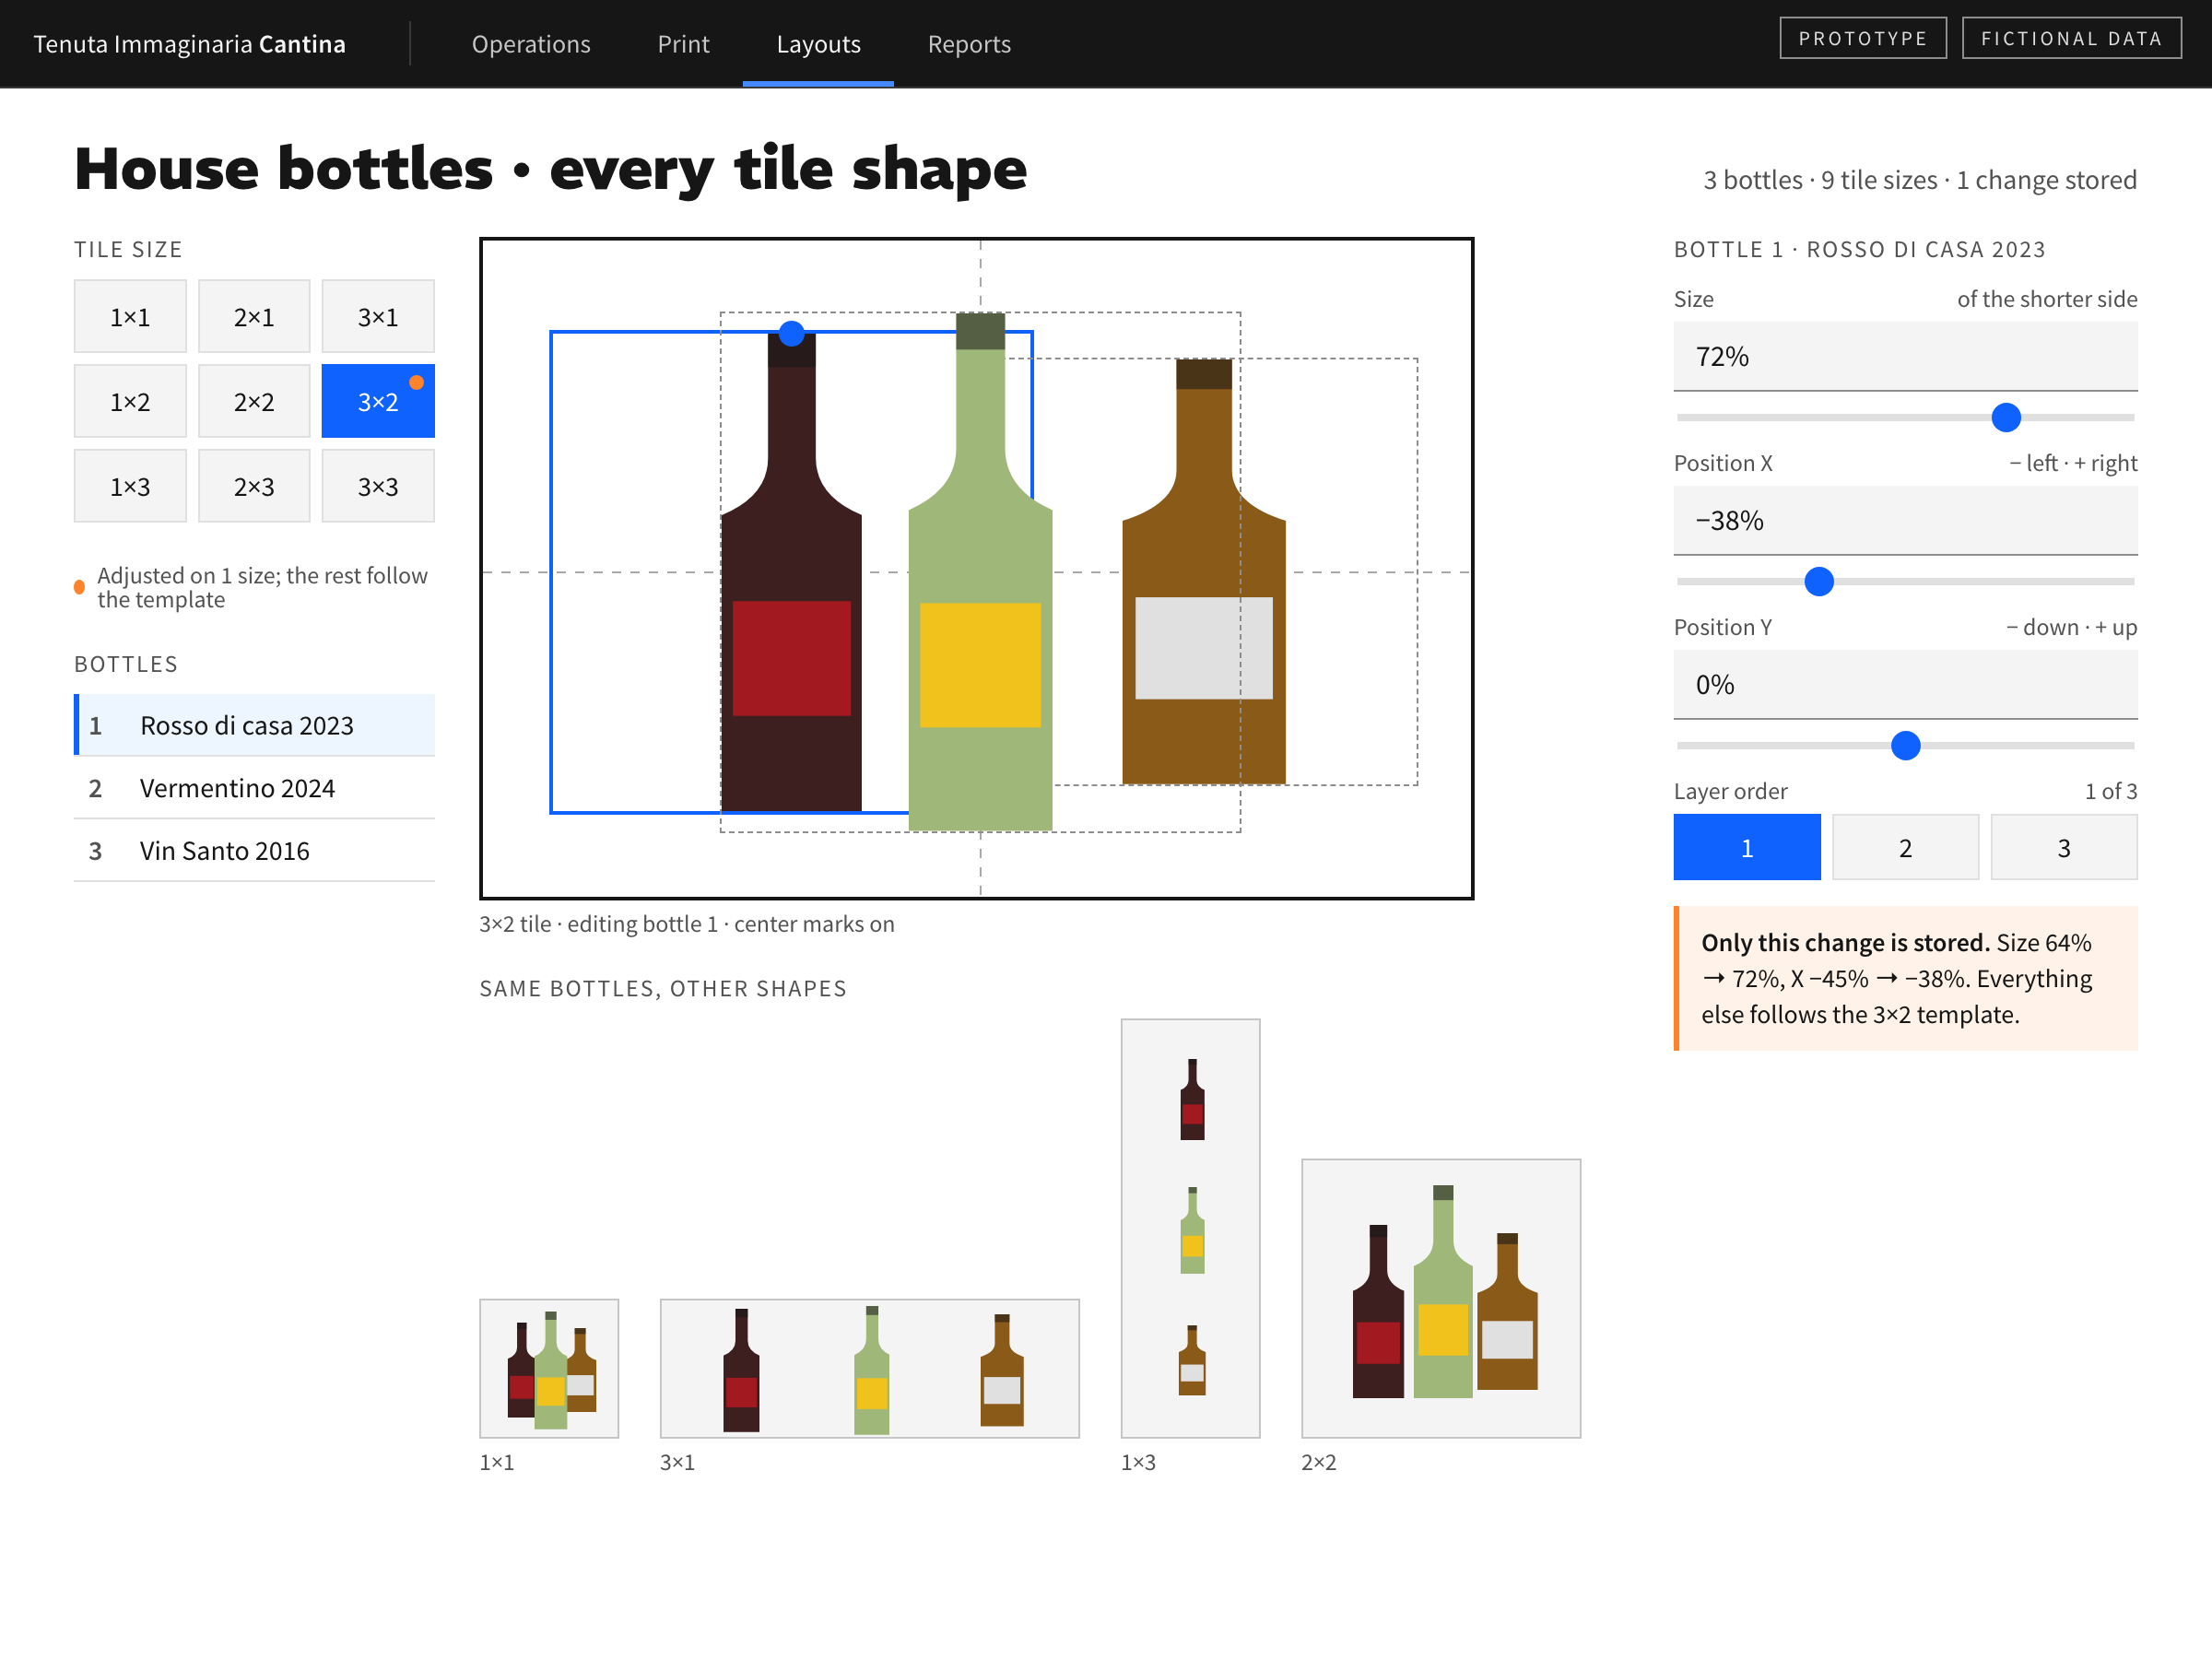2212x1659 pixels.
Task: Select the 2×1 tile size
Action: coord(254,317)
